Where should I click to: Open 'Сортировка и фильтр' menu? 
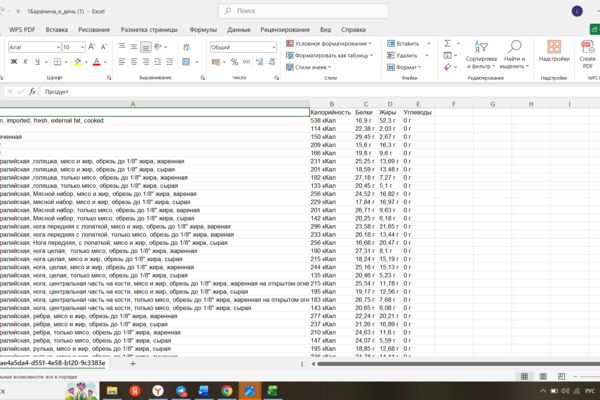[x=481, y=55]
